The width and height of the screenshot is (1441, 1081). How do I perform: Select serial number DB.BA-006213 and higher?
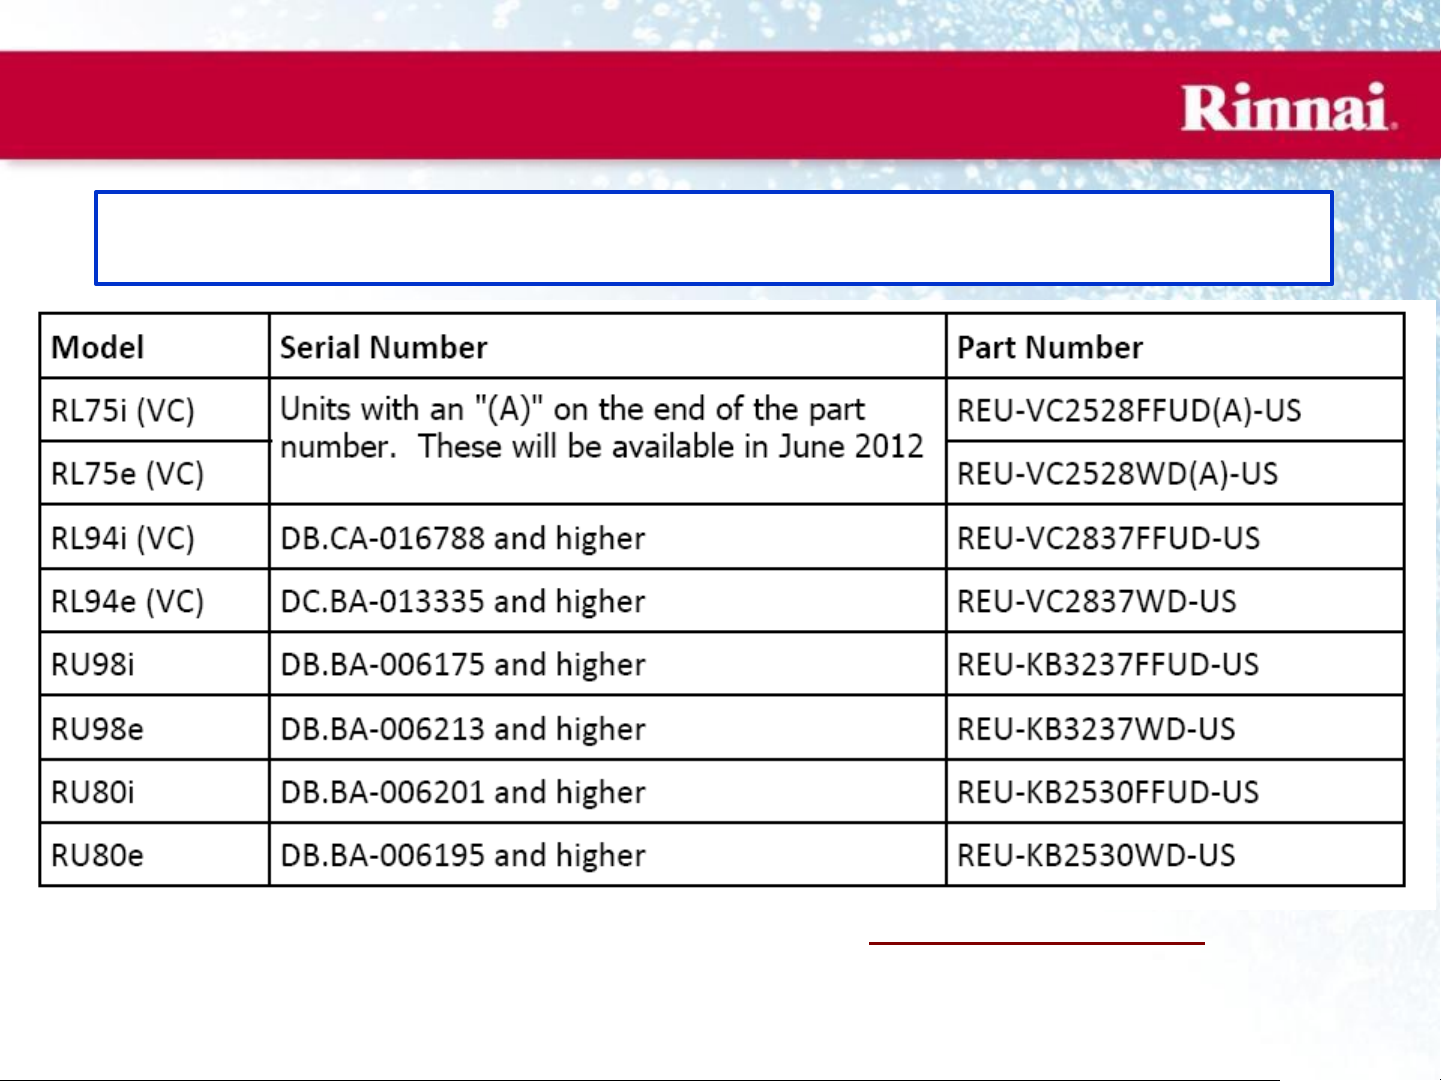(x=463, y=729)
